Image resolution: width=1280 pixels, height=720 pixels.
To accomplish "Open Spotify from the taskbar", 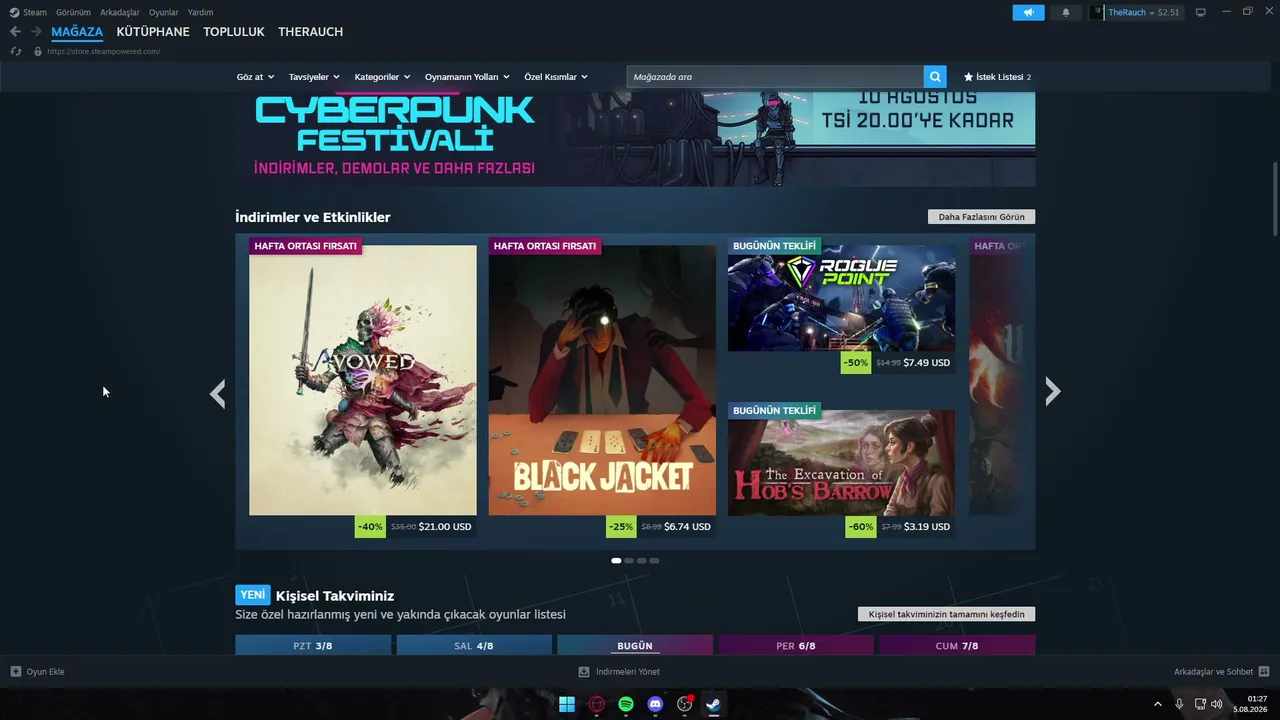I will pos(626,704).
